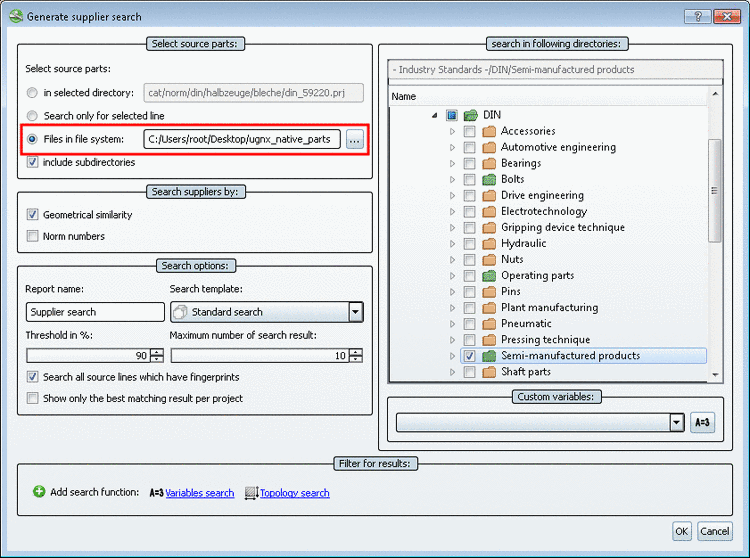Click the Pneumatic folder icon
The width and height of the screenshot is (750, 558).
(489, 324)
